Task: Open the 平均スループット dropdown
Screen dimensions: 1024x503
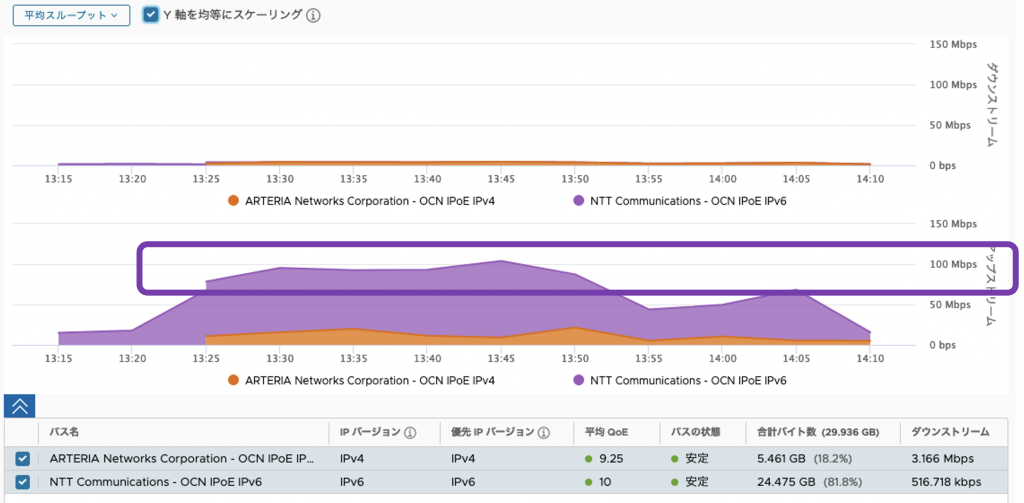Action: [72, 16]
